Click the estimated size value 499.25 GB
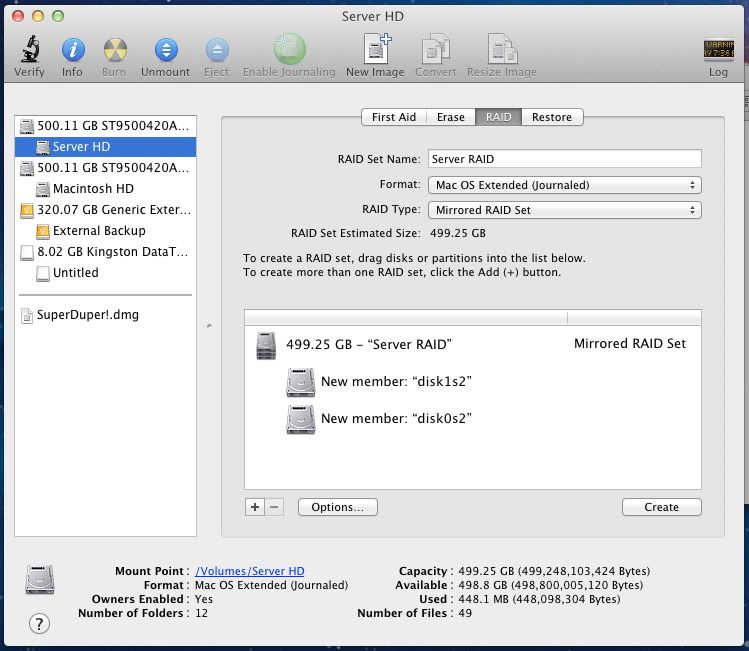 [x=458, y=233]
